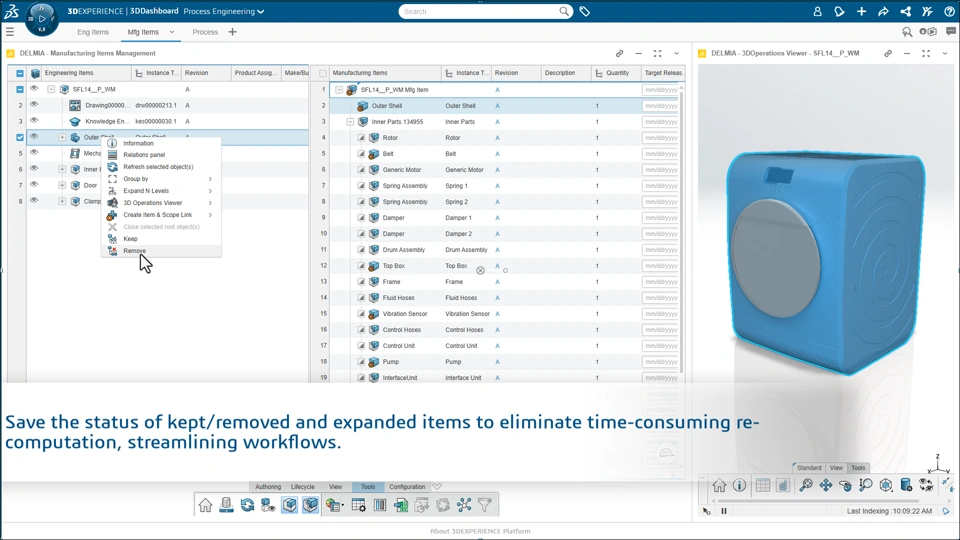This screenshot has height=540, width=960.
Task: Click the column layout icon in bottom toolbar
Action: pyautogui.click(x=380, y=505)
